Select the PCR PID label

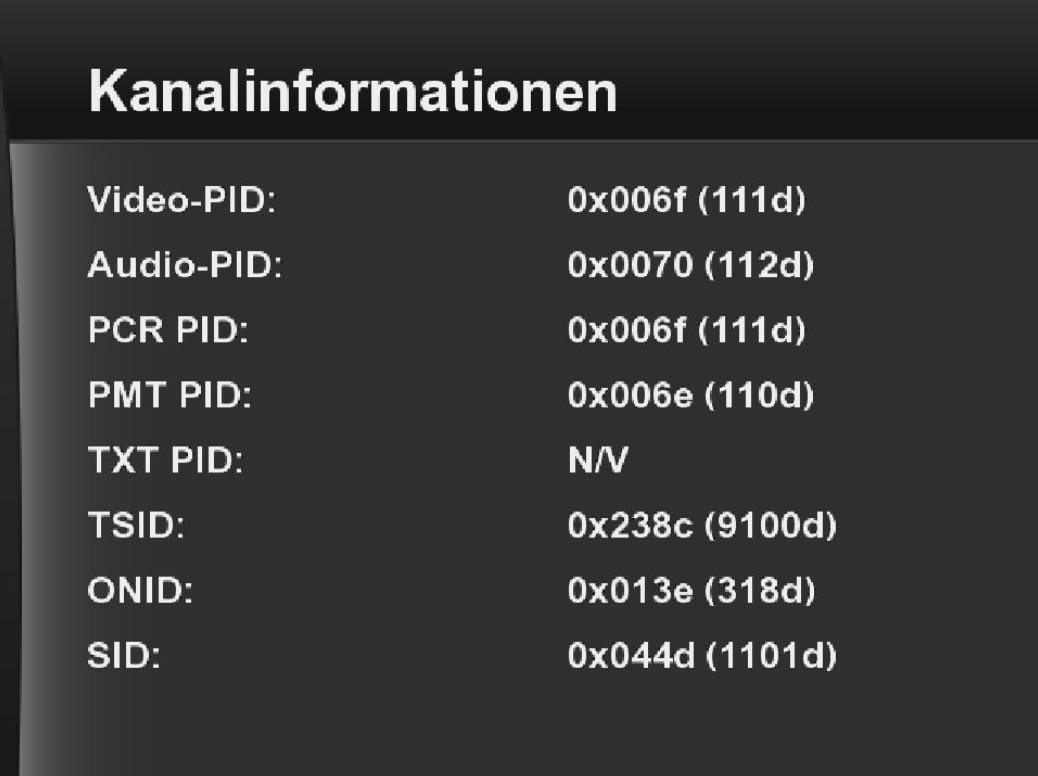click(x=168, y=331)
